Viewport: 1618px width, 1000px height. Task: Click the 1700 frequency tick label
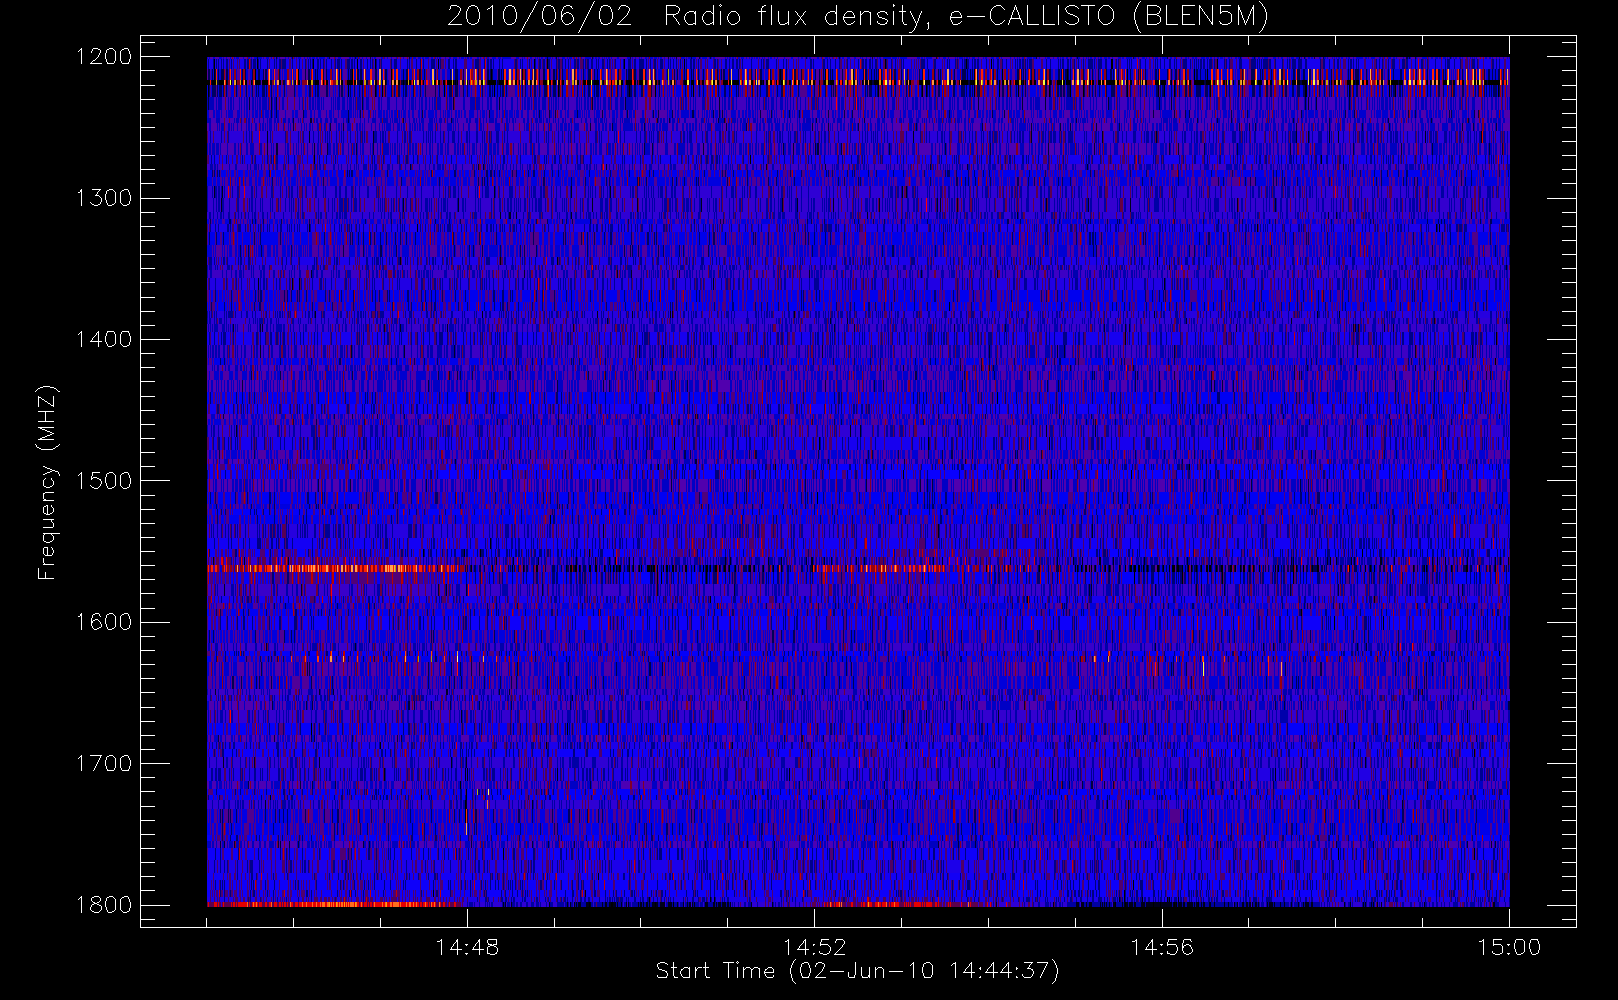[x=104, y=764]
